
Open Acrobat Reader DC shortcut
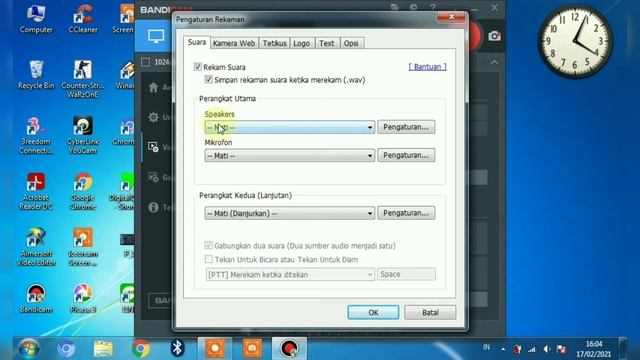click(x=36, y=191)
